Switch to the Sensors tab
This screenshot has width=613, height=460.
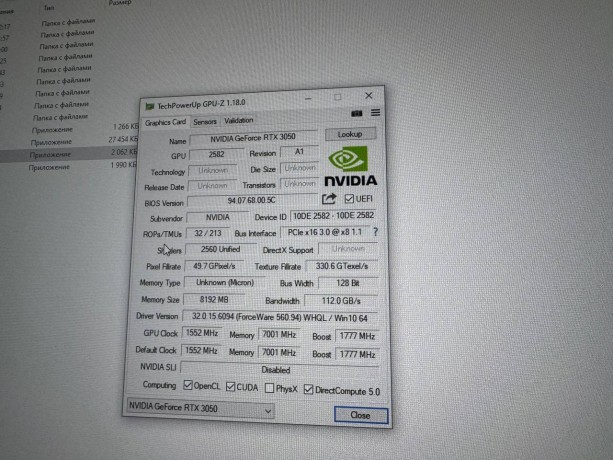[x=205, y=122]
